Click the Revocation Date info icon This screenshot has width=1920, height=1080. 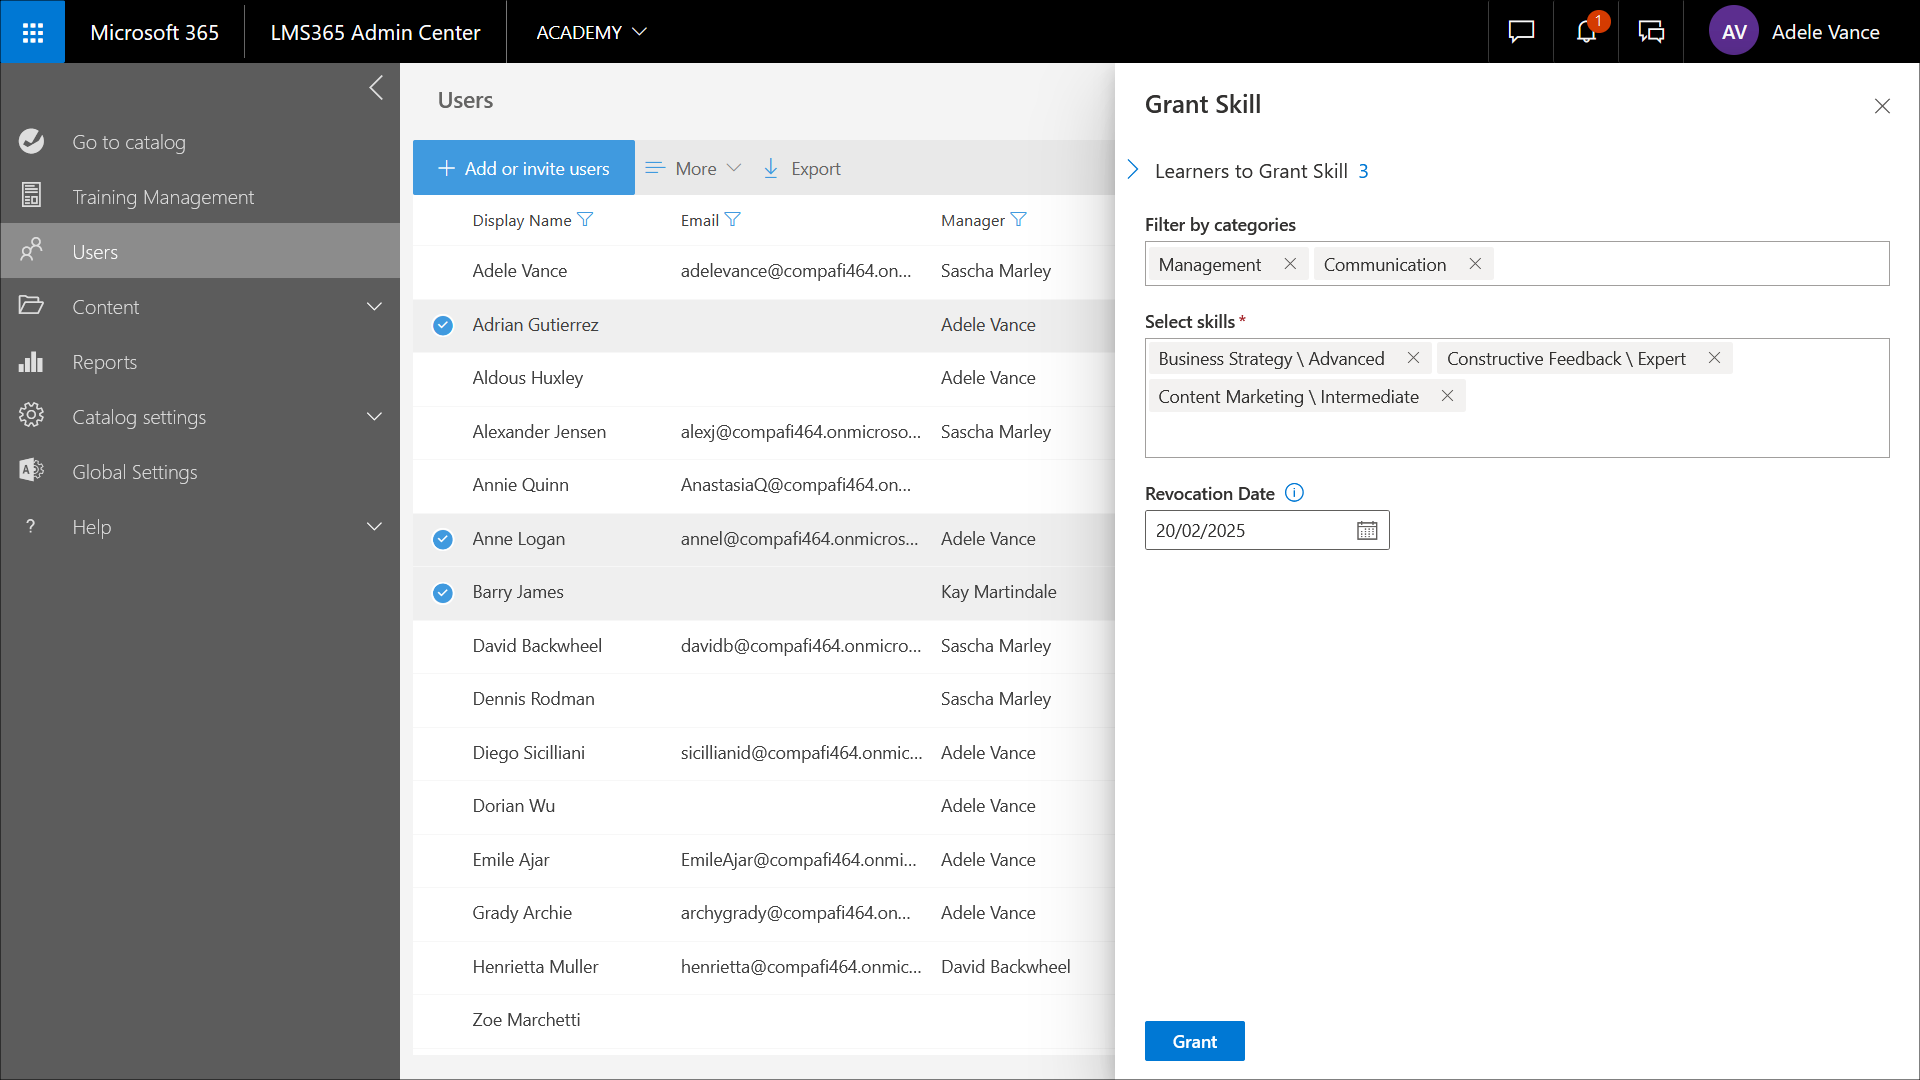[x=1294, y=493]
